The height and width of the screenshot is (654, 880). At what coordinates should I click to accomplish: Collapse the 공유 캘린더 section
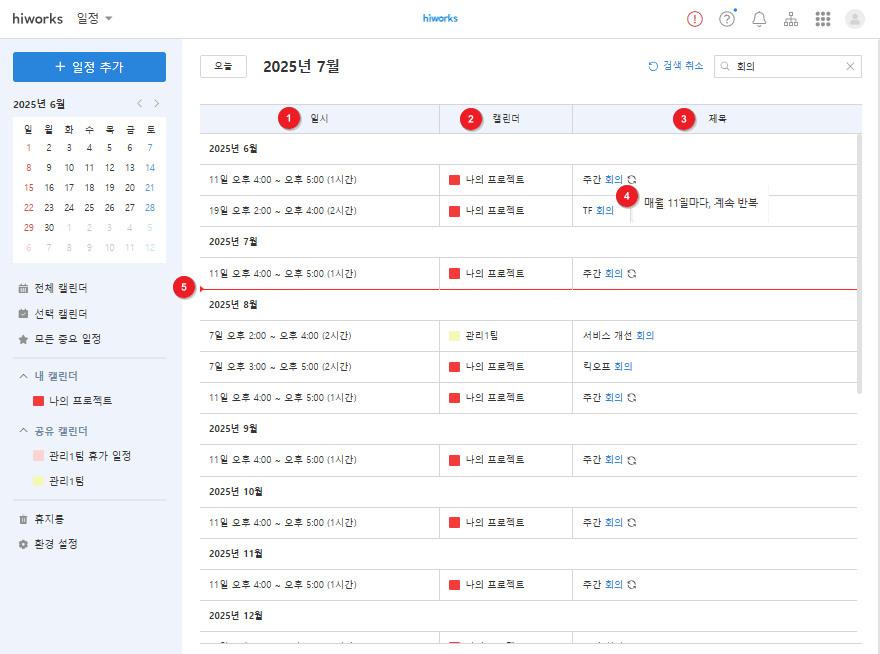point(23,431)
